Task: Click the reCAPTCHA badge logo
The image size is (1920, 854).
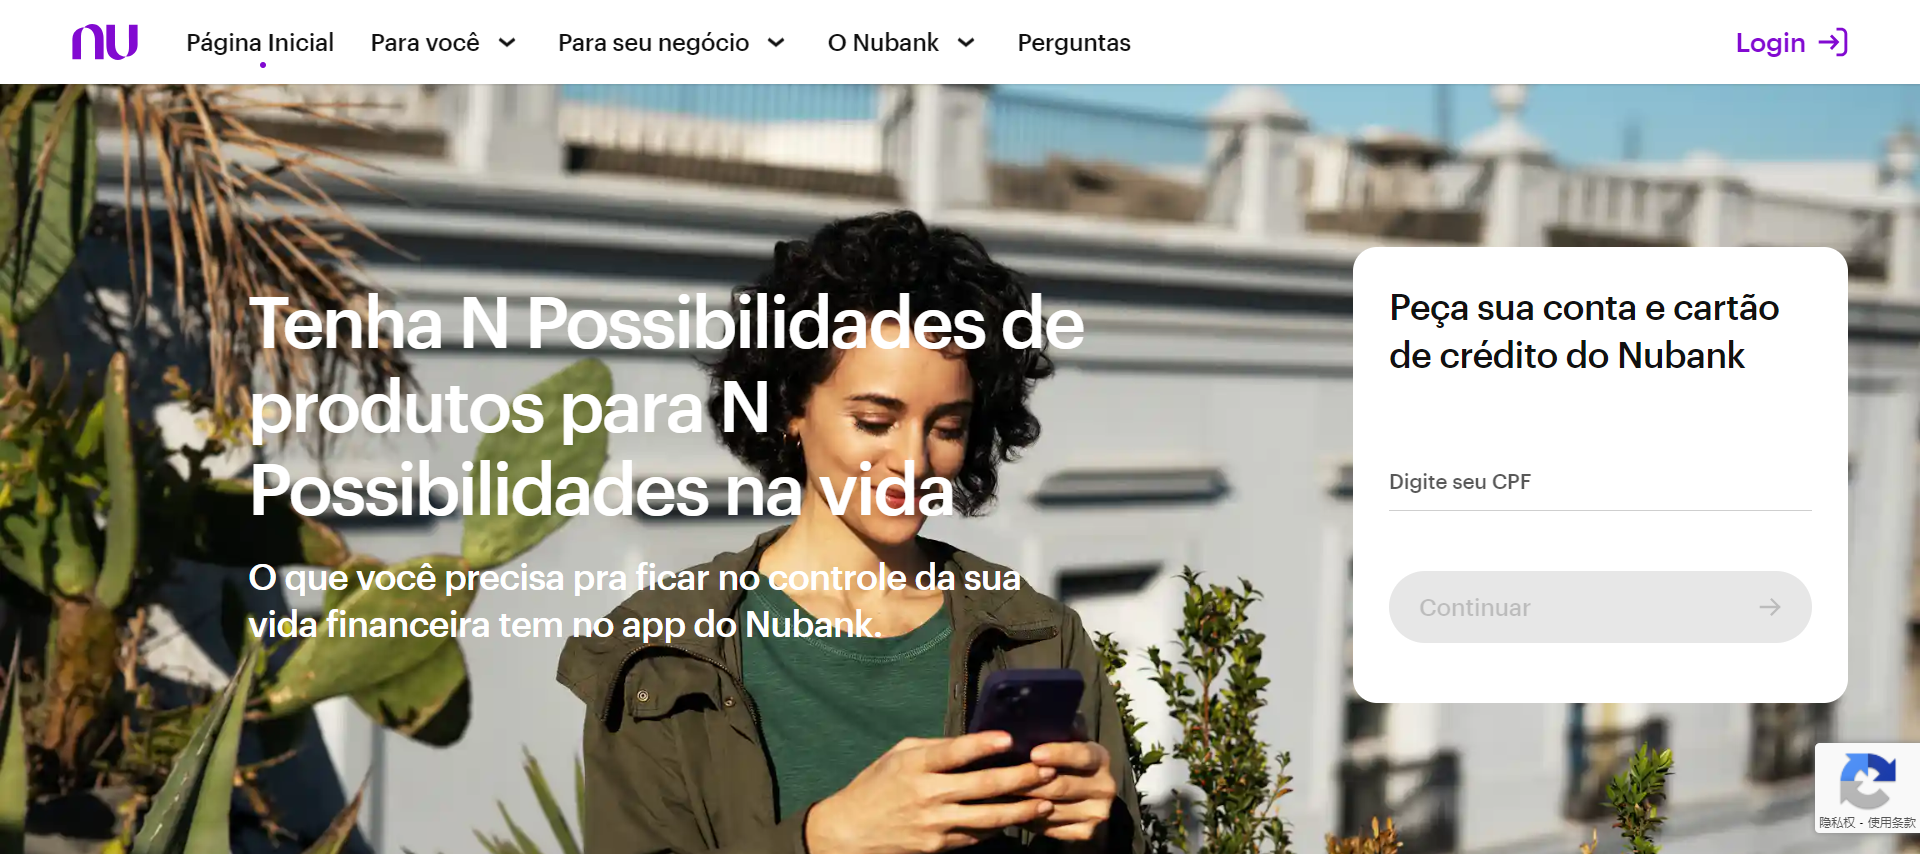Action: tap(1867, 781)
